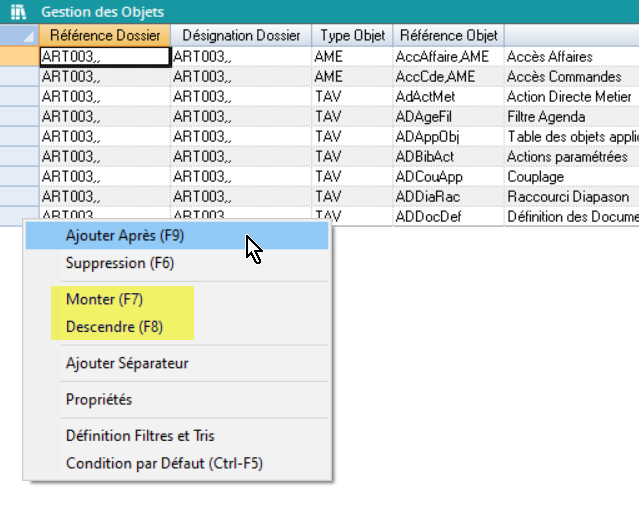The image size is (639, 522).
Task: Choose 'Suppression (F6)' menu entry
Action: (x=119, y=264)
